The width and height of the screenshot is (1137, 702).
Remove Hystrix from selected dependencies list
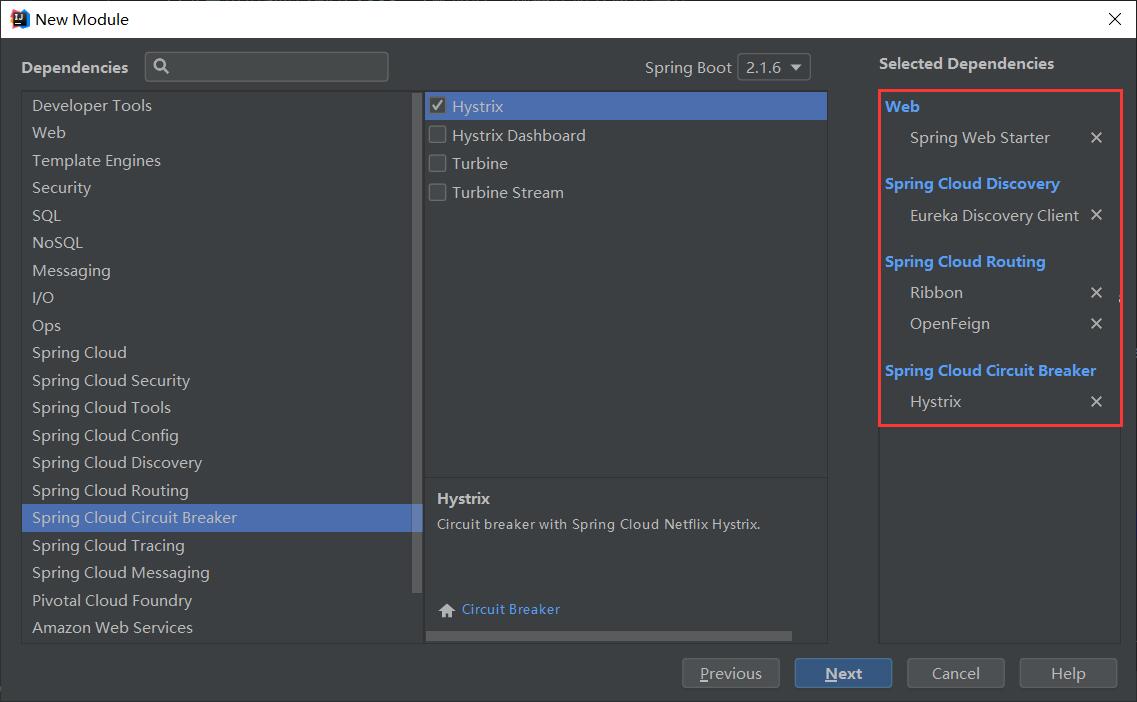1096,401
